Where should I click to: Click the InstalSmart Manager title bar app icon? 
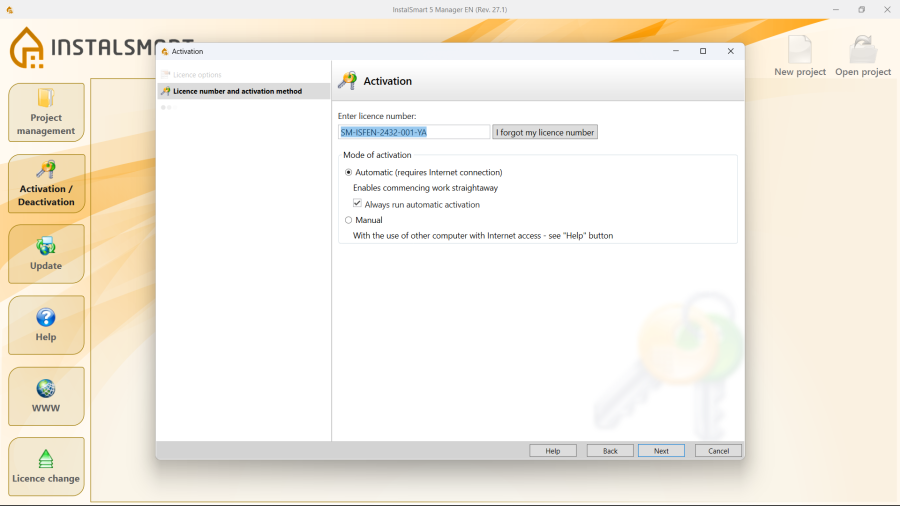coord(10,10)
